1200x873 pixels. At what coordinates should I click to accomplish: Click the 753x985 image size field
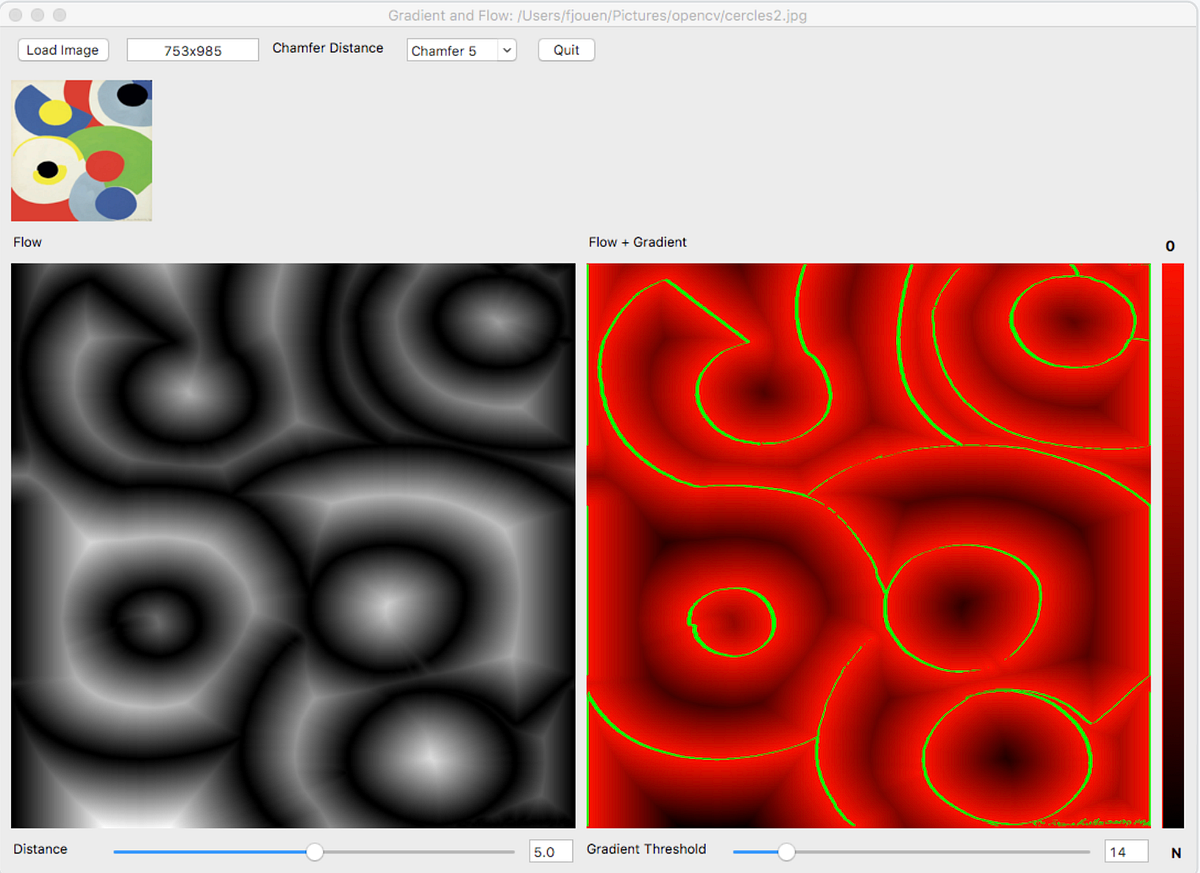(193, 50)
